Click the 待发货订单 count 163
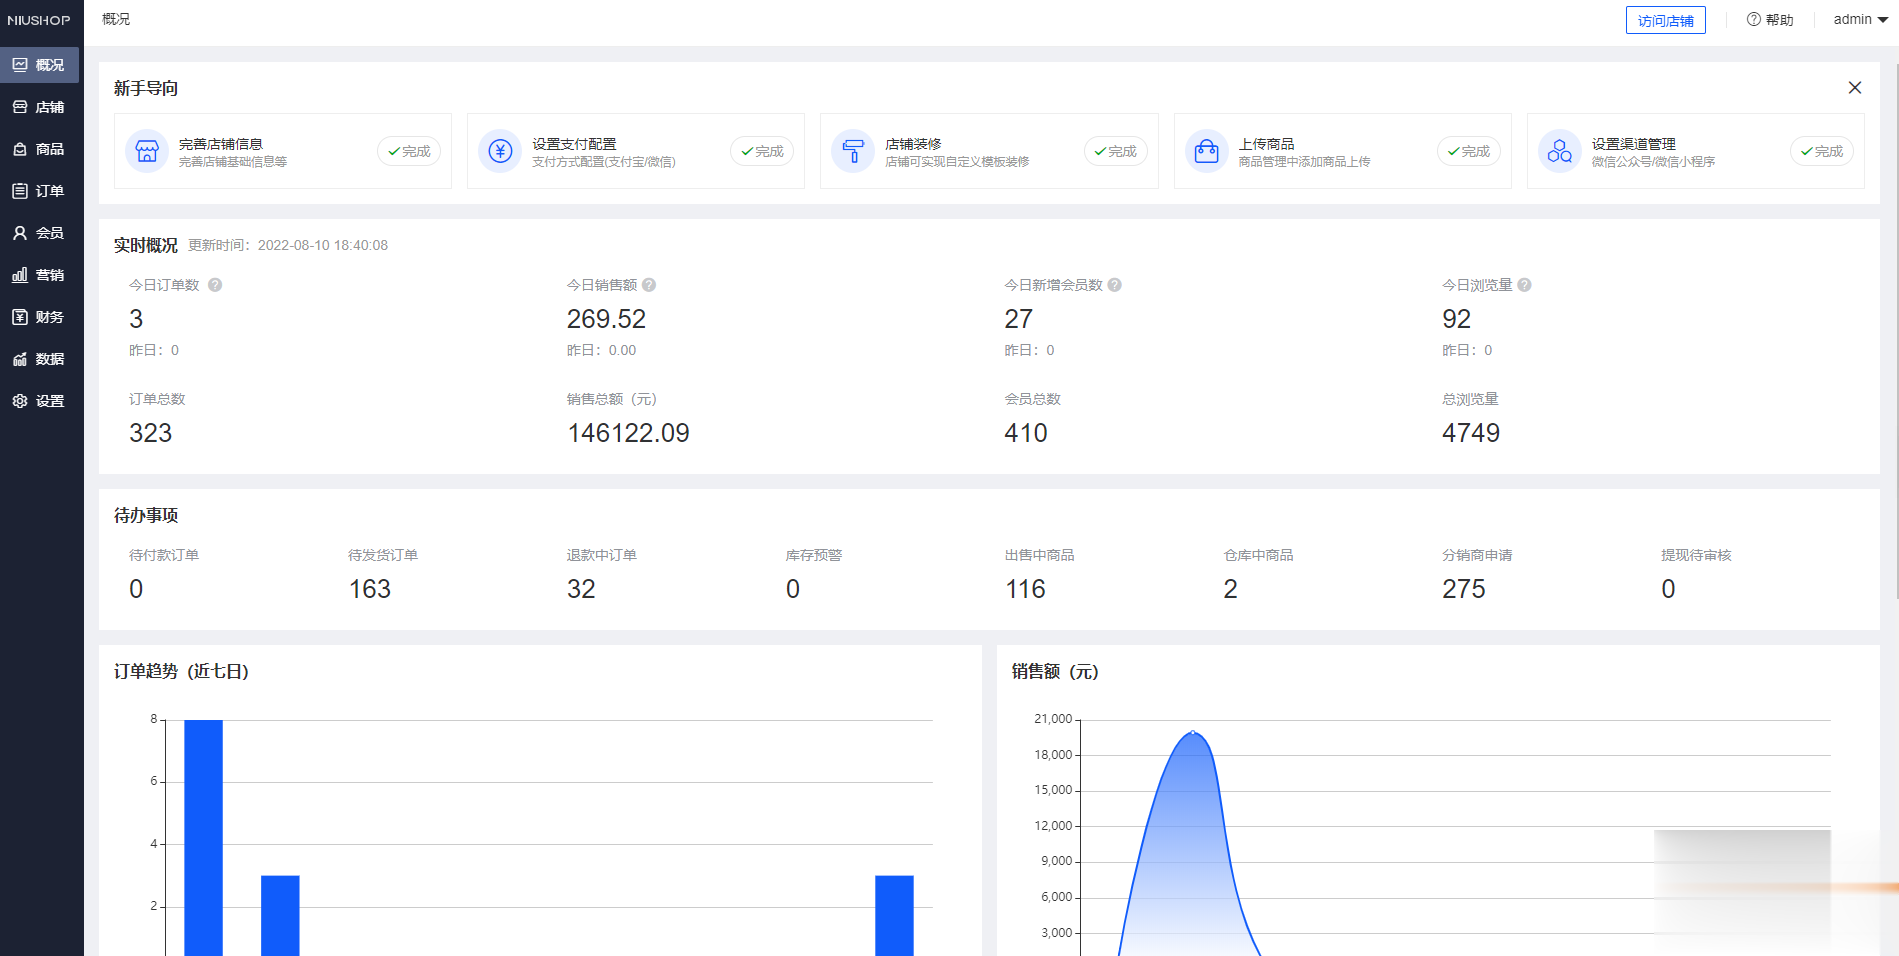This screenshot has height=956, width=1899. (370, 589)
